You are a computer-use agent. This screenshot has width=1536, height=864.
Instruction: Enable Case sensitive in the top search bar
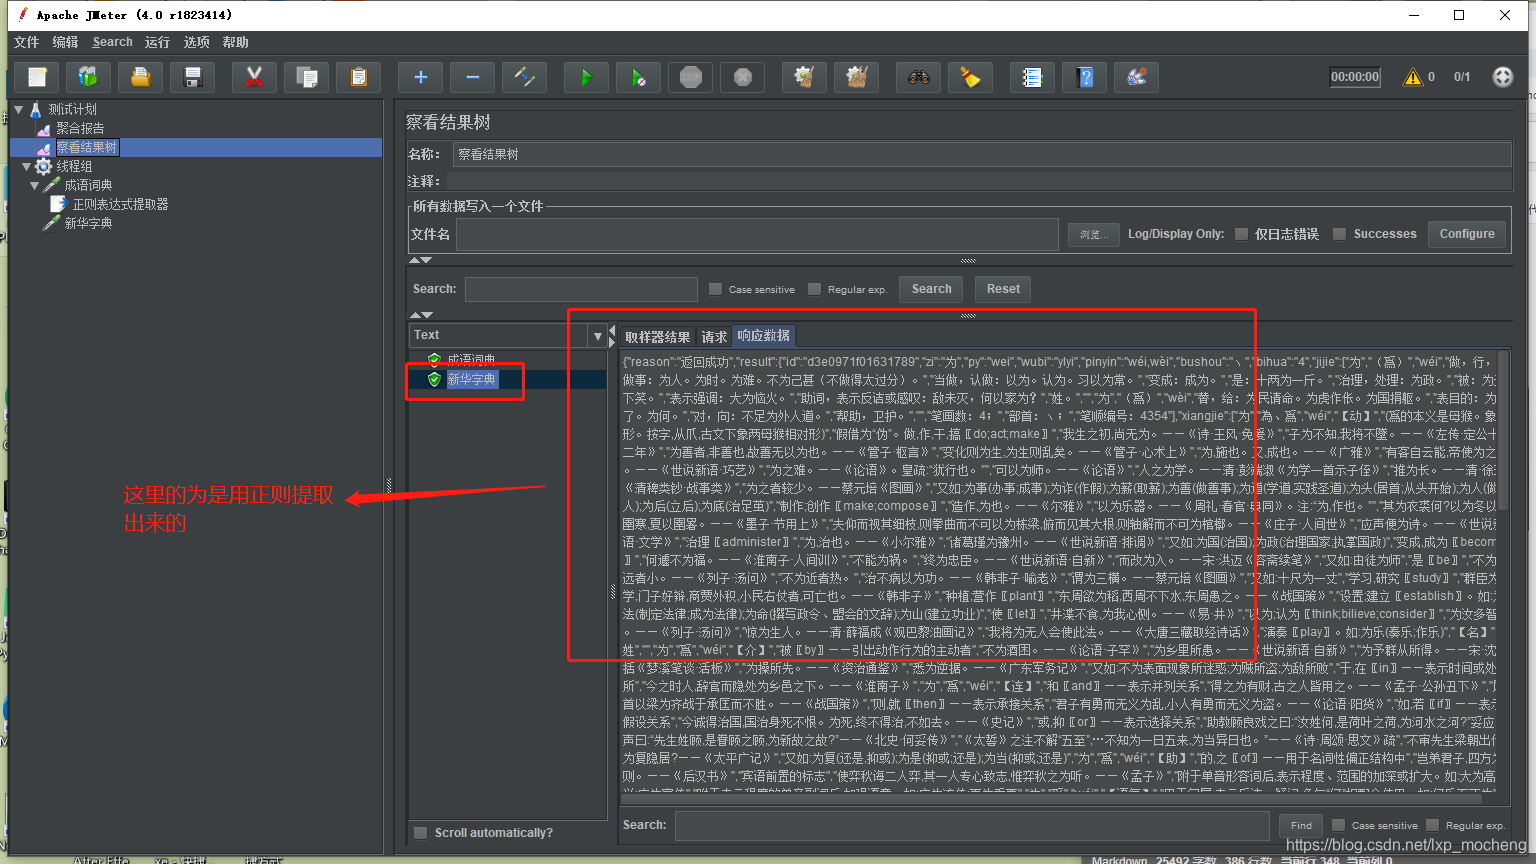[x=715, y=289]
